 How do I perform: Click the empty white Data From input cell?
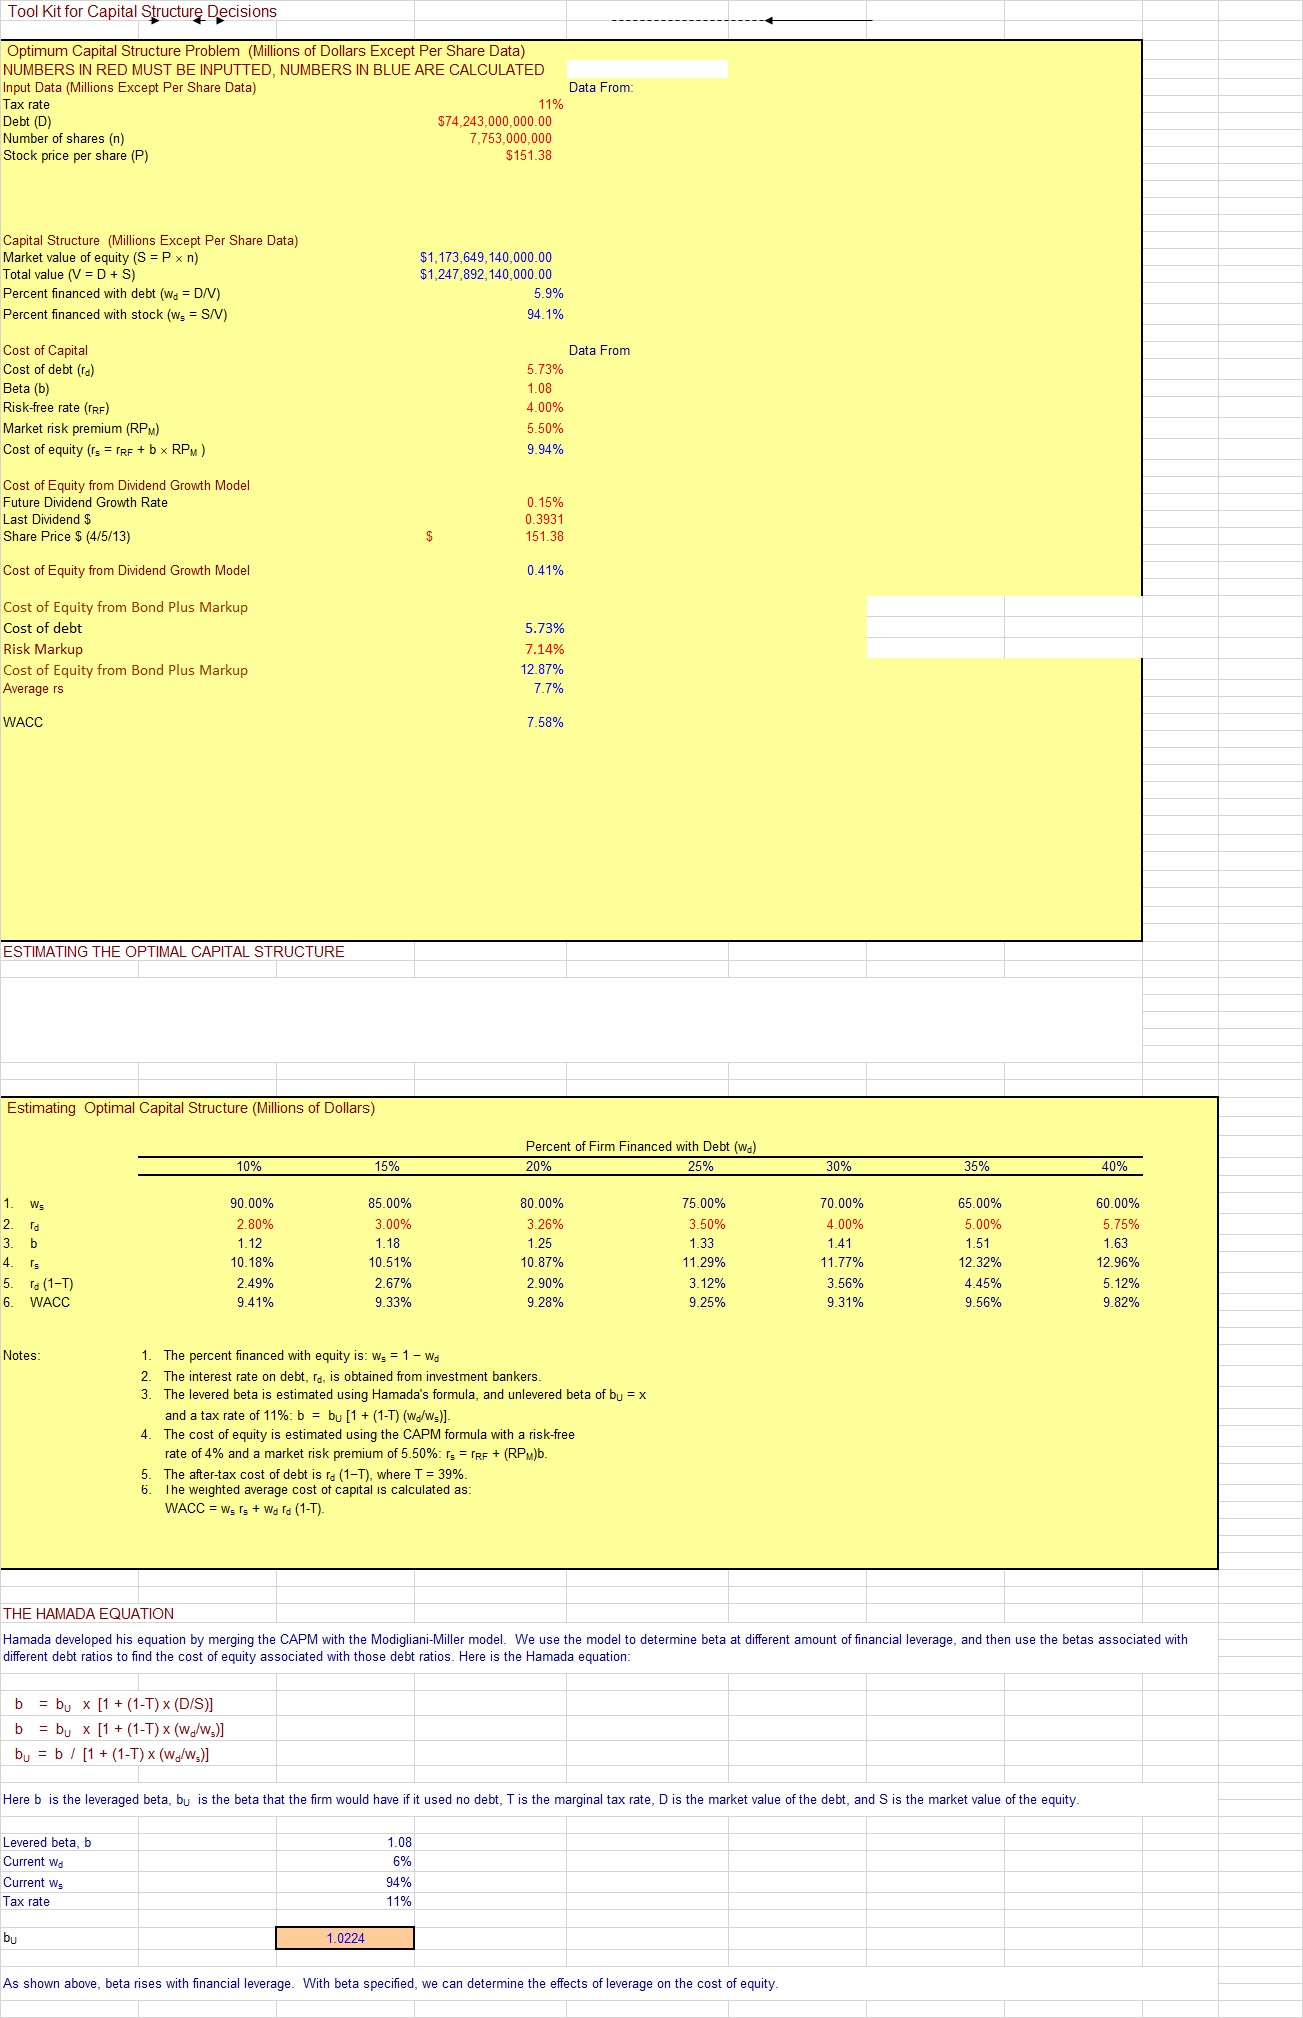tap(647, 69)
